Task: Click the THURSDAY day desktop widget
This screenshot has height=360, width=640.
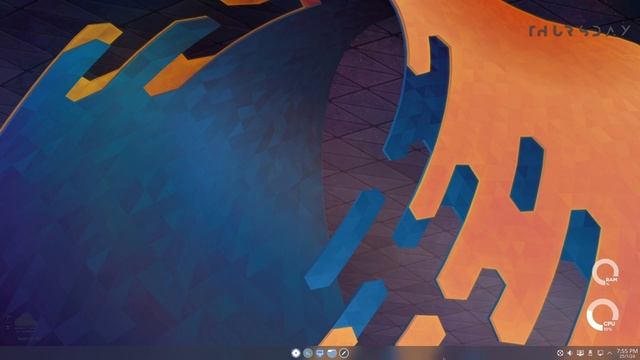Action: coord(580,31)
